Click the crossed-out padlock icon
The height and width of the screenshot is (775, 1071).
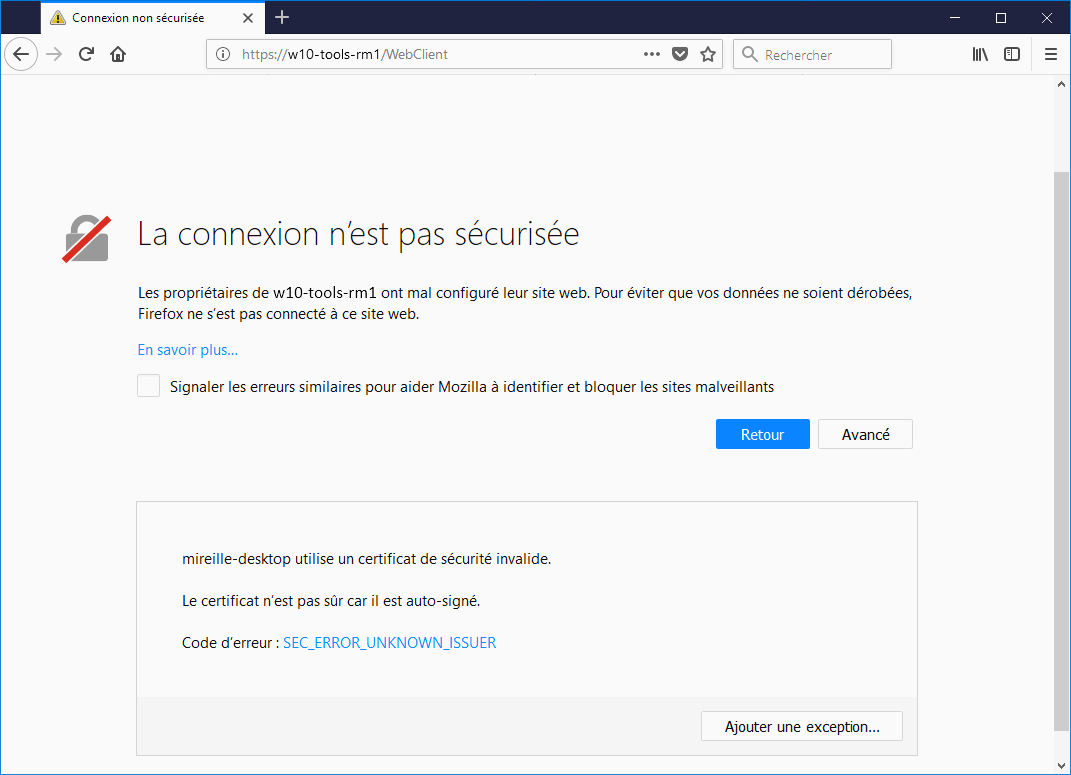click(x=86, y=239)
